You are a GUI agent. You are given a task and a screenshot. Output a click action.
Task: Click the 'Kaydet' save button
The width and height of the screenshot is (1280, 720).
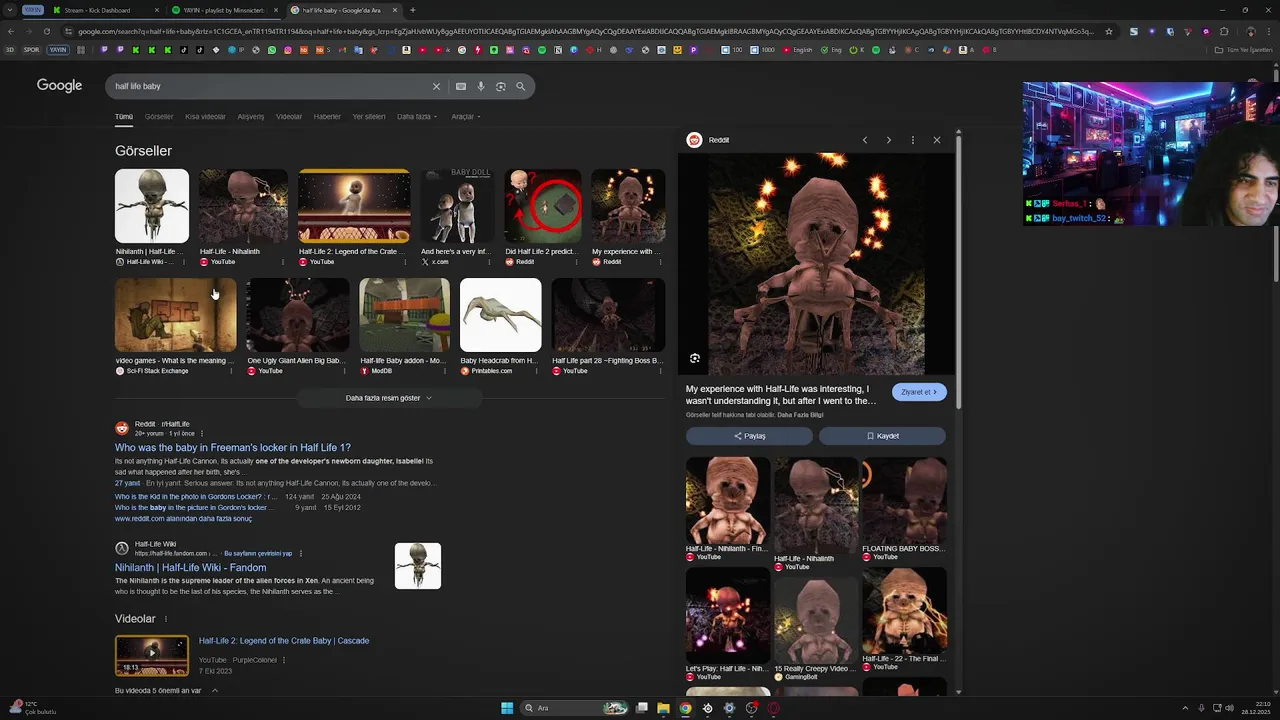pos(882,436)
